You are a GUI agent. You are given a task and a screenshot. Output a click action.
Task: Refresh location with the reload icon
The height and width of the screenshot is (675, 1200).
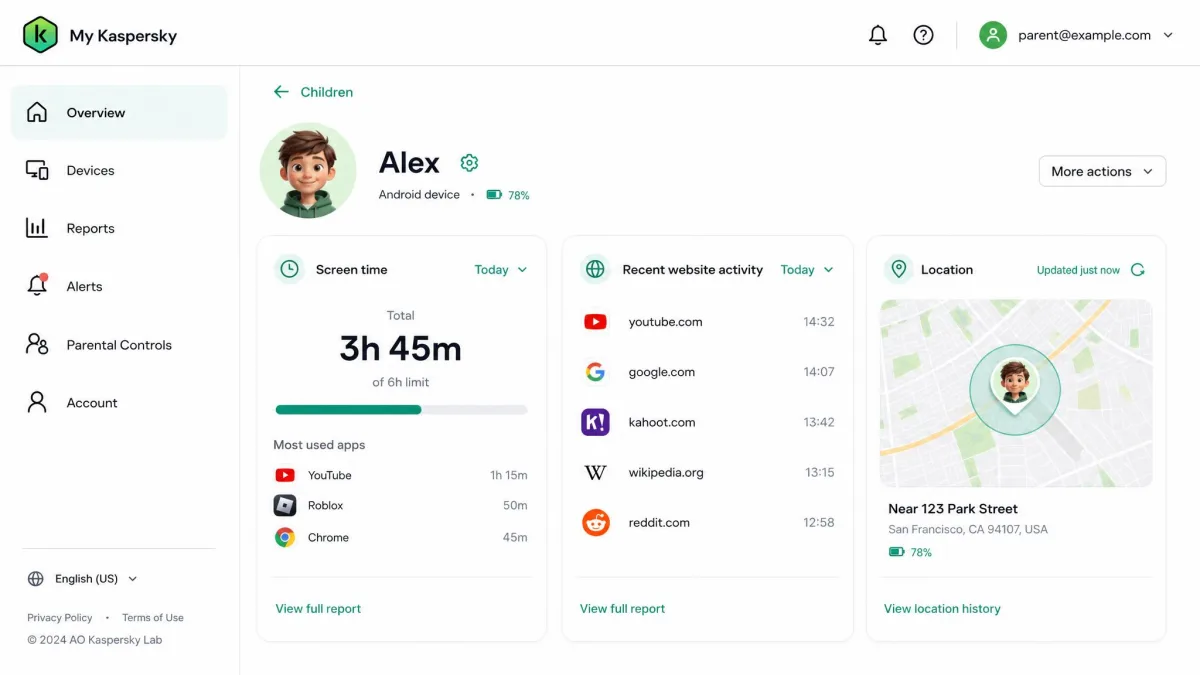pos(1137,270)
